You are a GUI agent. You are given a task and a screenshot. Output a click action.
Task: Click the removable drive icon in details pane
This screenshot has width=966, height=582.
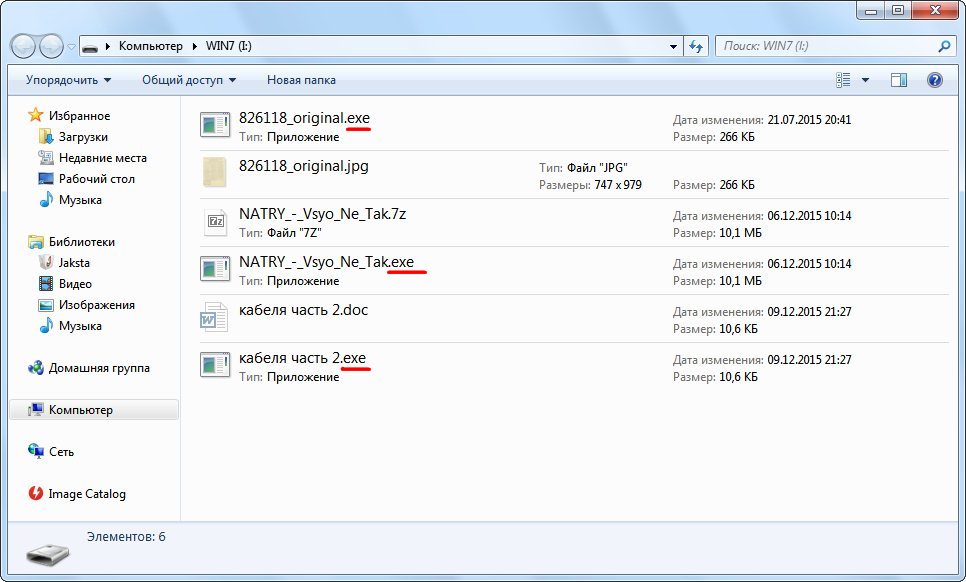point(48,554)
